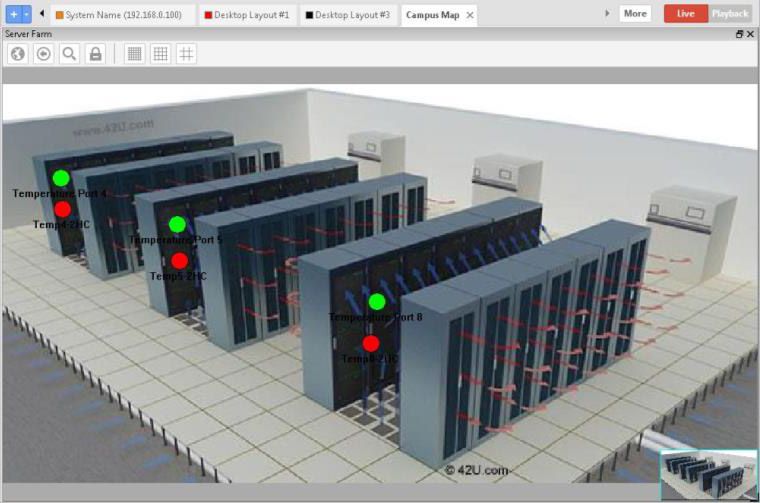Viewport: 760px width, 503px height.
Task: Choose the sparse grid hash icon
Action: tap(186, 54)
